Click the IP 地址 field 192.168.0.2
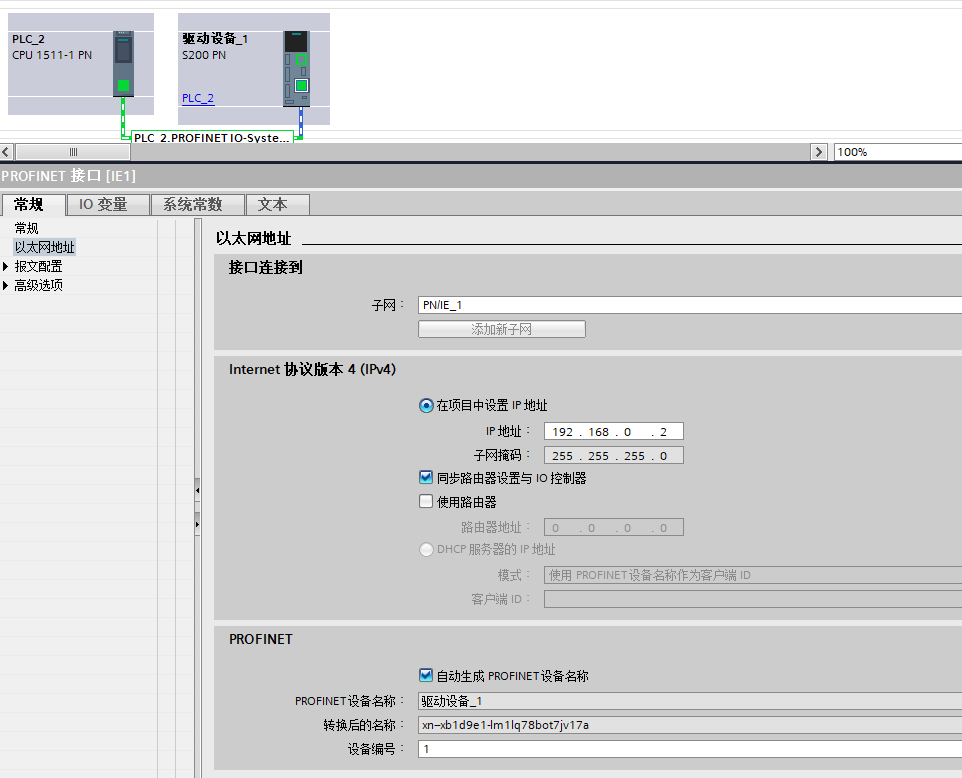The image size is (962, 778). [614, 431]
